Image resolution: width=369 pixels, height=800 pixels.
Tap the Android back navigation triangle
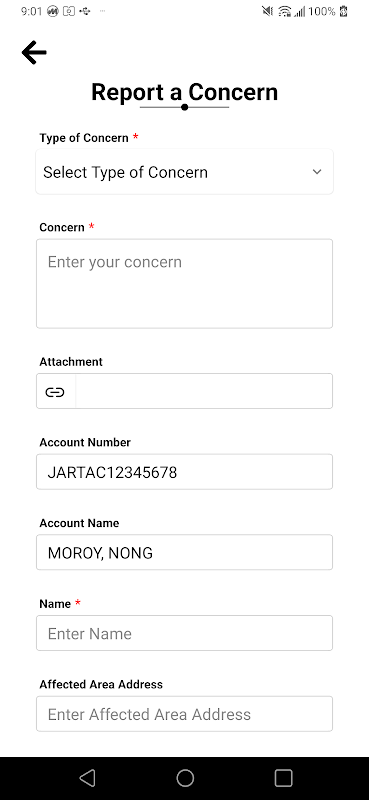87,778
